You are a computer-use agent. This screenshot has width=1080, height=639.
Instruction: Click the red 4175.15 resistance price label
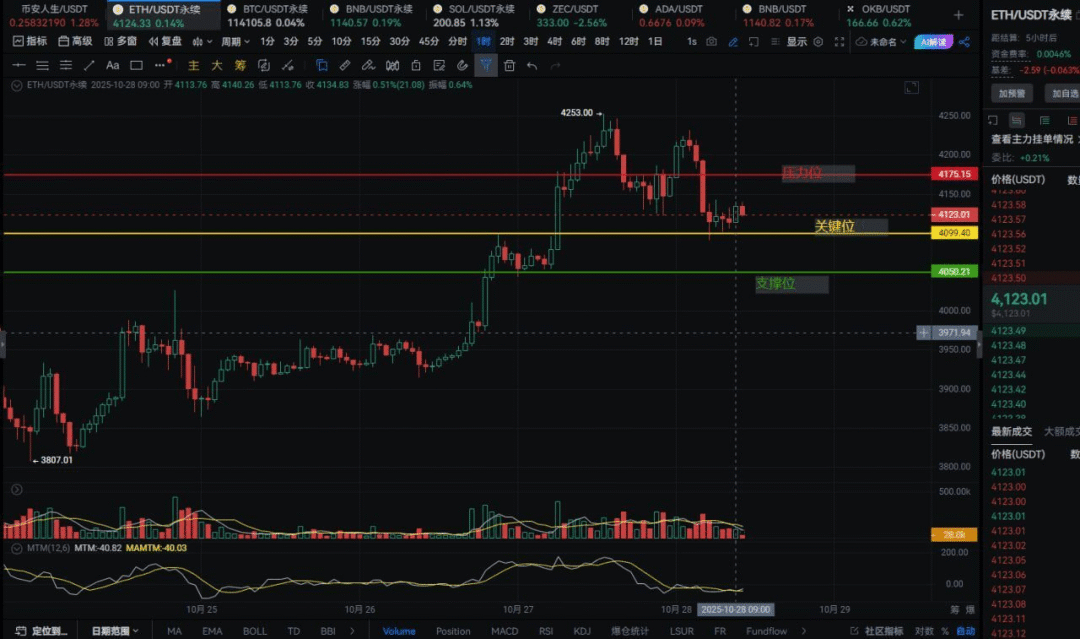coord(954,174)
